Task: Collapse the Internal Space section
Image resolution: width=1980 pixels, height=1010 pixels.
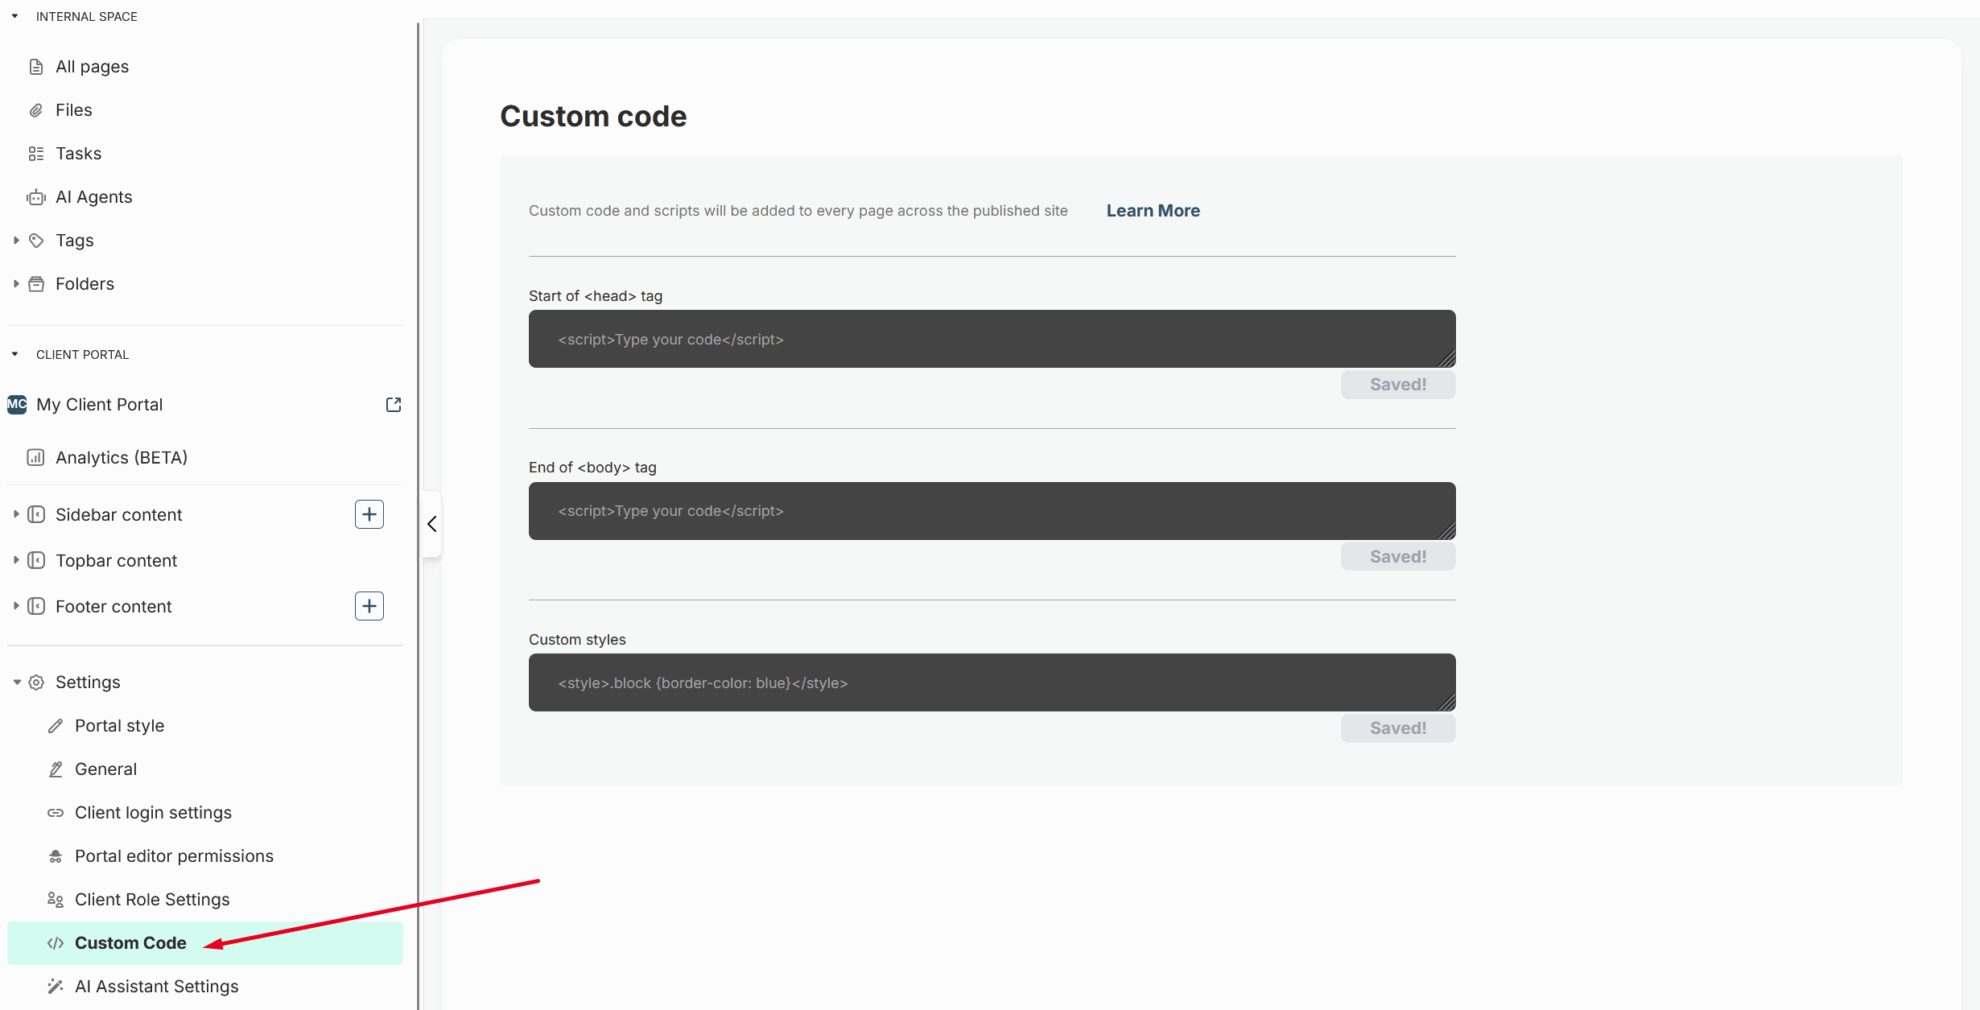Action: pyautogui.click(x=15, y=16)
